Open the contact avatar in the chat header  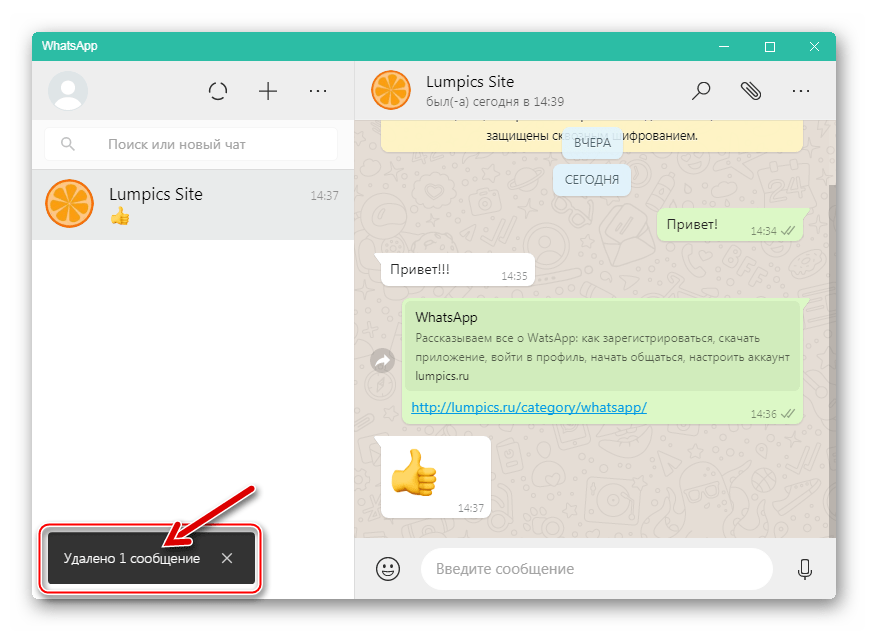(x=391, y=90)
